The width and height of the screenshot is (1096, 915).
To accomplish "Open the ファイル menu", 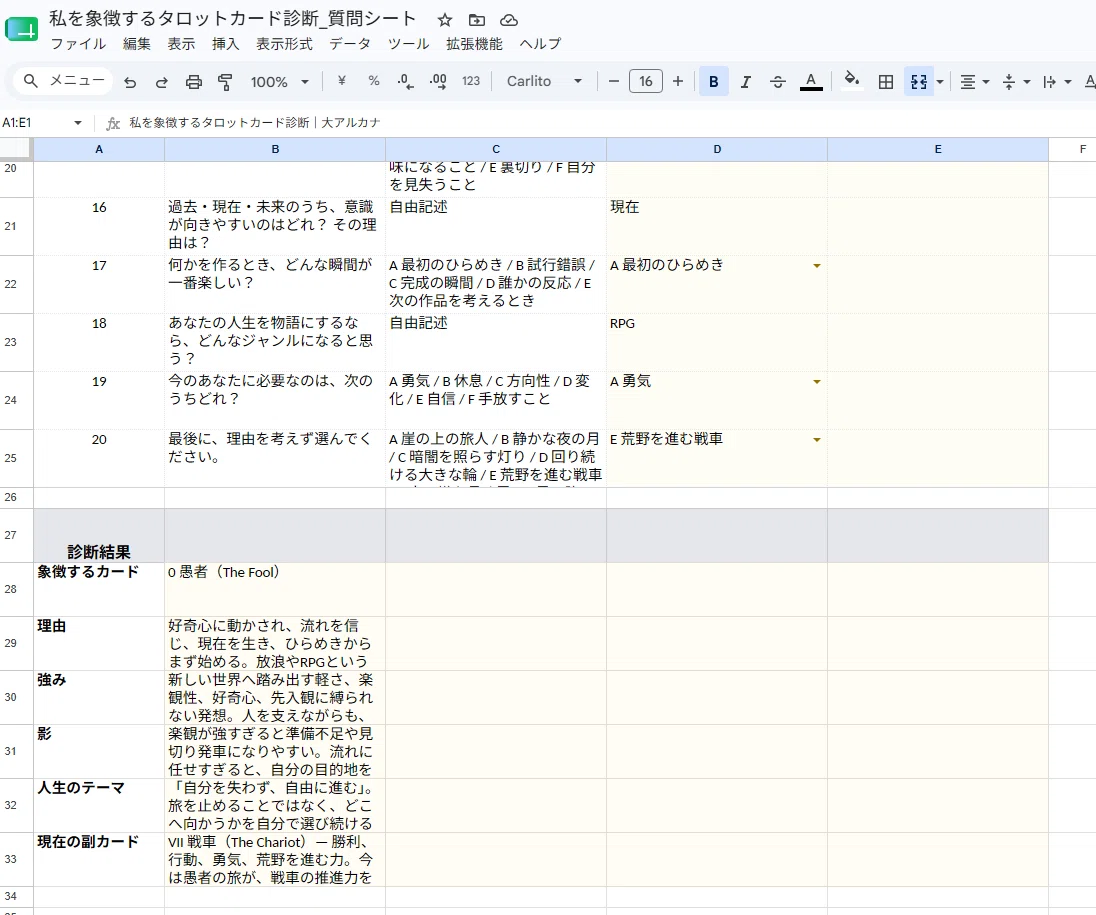I will 78,43.
